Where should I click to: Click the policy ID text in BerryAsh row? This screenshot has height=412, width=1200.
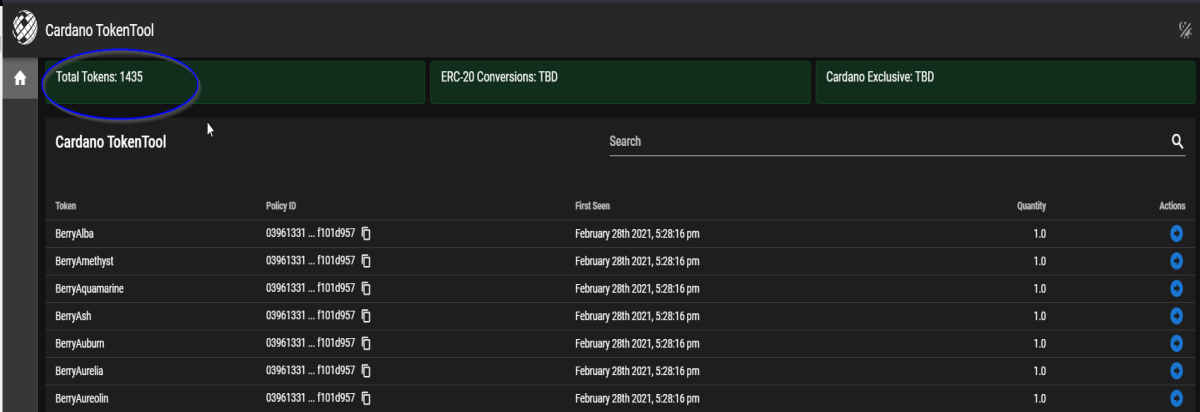310,316
